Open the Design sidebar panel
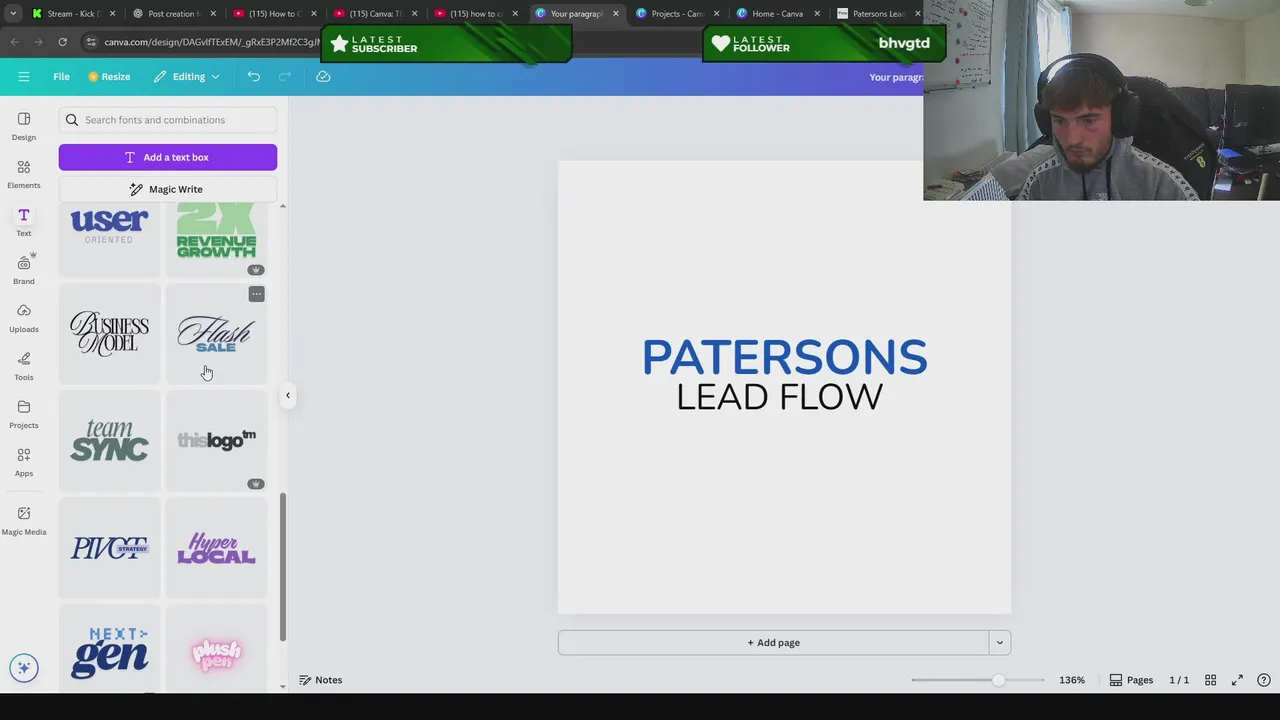The height and width of the screenshot is (720, 1280). click(24, 126)
